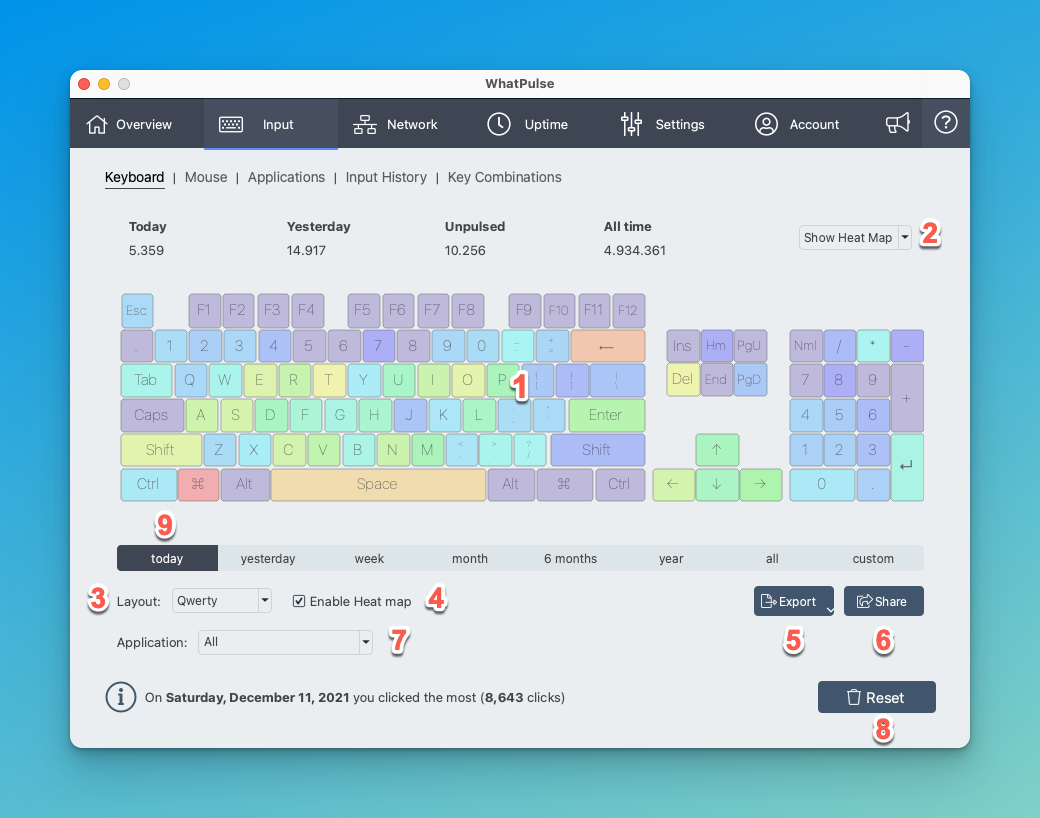Click the Esc key on heat map

point(137,310)
